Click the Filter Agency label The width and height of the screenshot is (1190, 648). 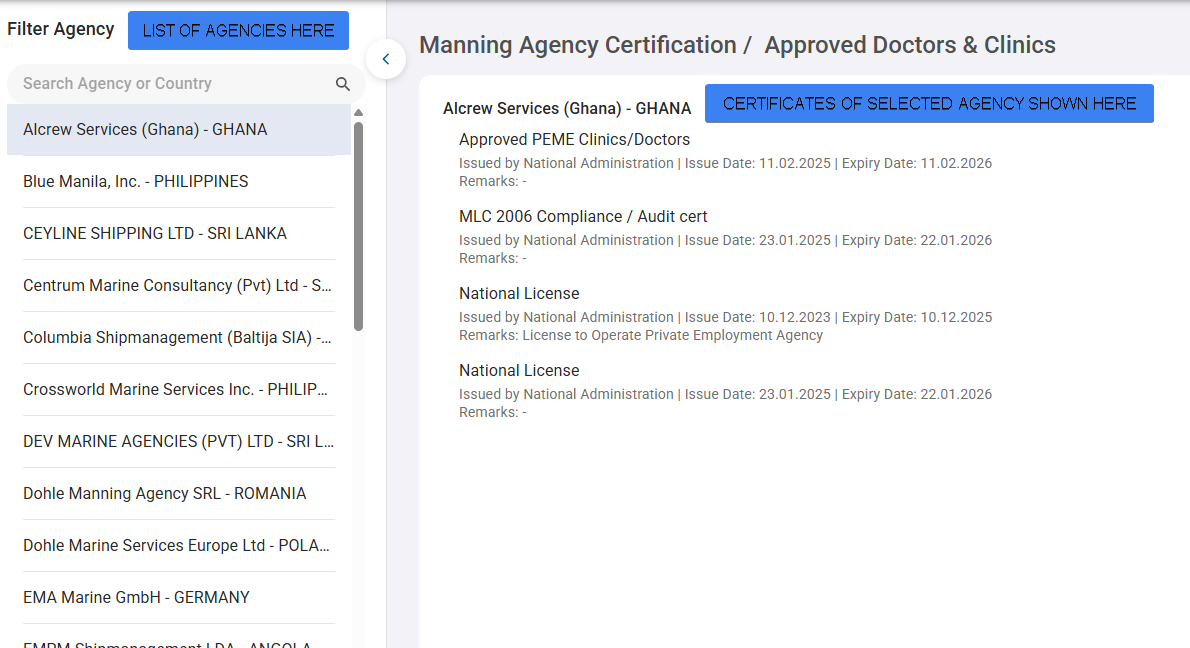[61, 30]
